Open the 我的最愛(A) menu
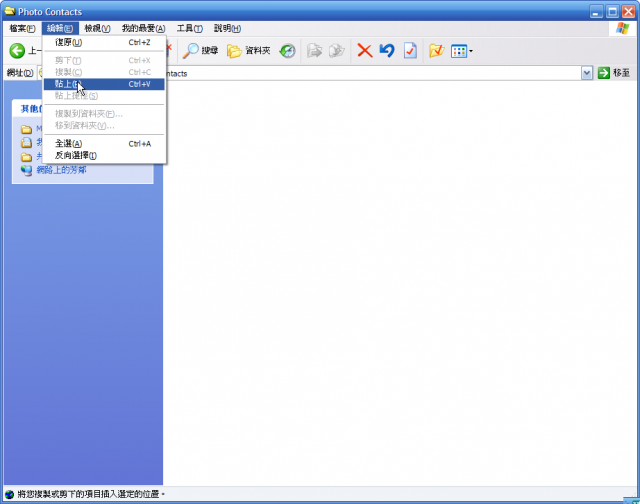 pyautogui.click(x=143, y=28)
